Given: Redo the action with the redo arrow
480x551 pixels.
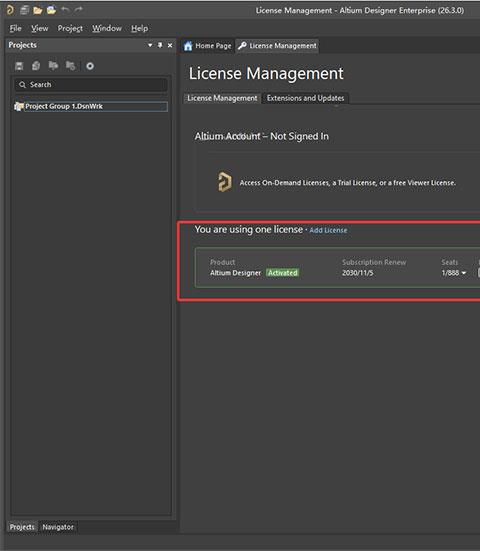Looking at the screenshot, I should pyautogui.click(x=78, y=10).
